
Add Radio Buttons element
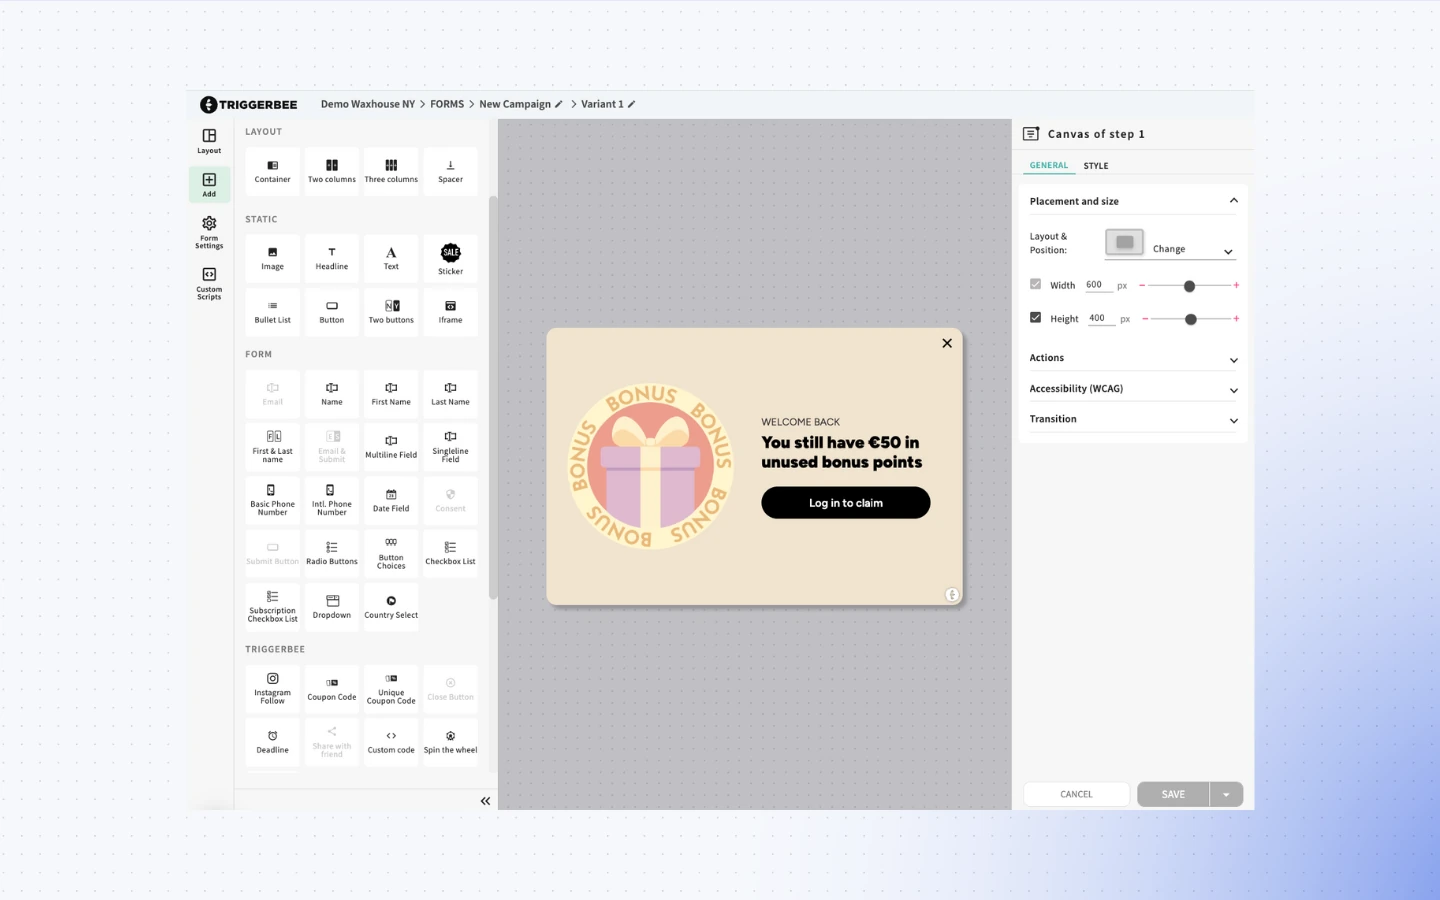click(332, 554)
